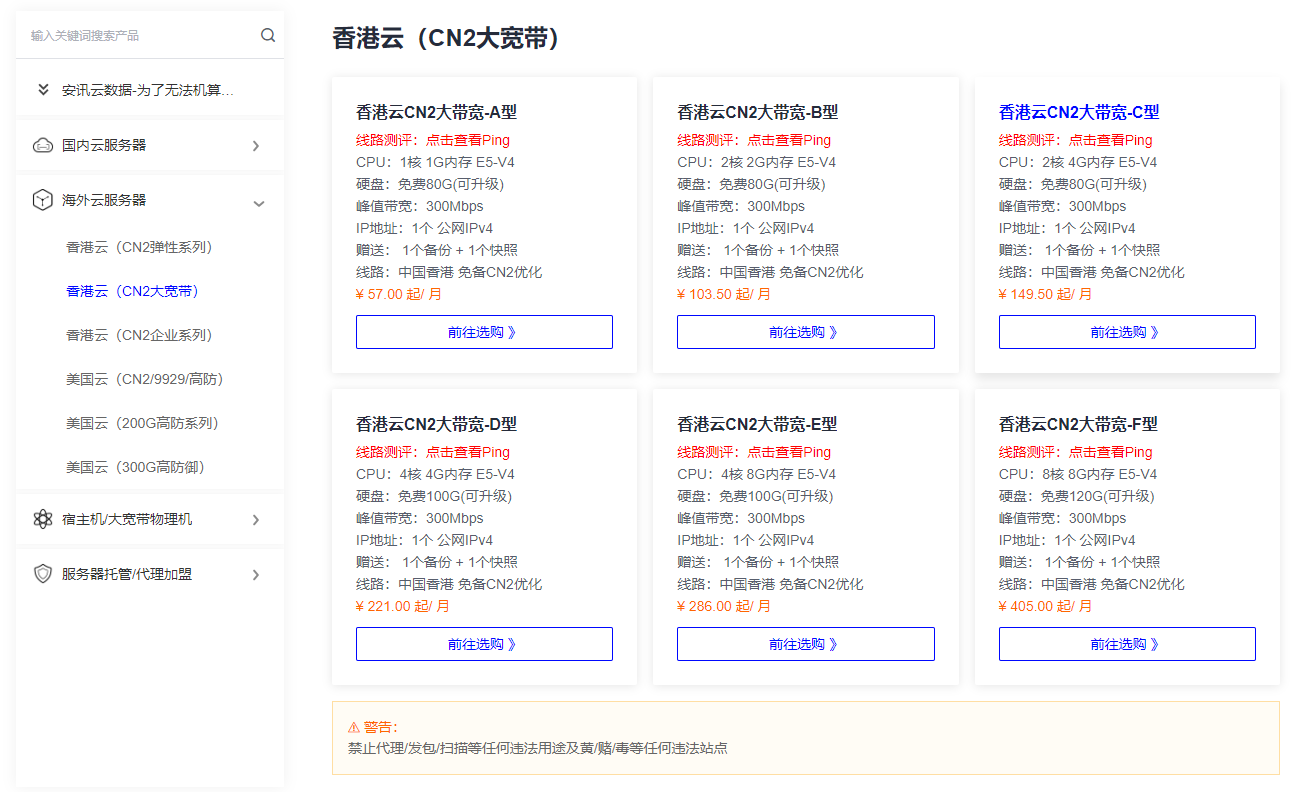
Task: Select 香港云（CN2企业系列）sidebar item
Action: click(139, 335)
